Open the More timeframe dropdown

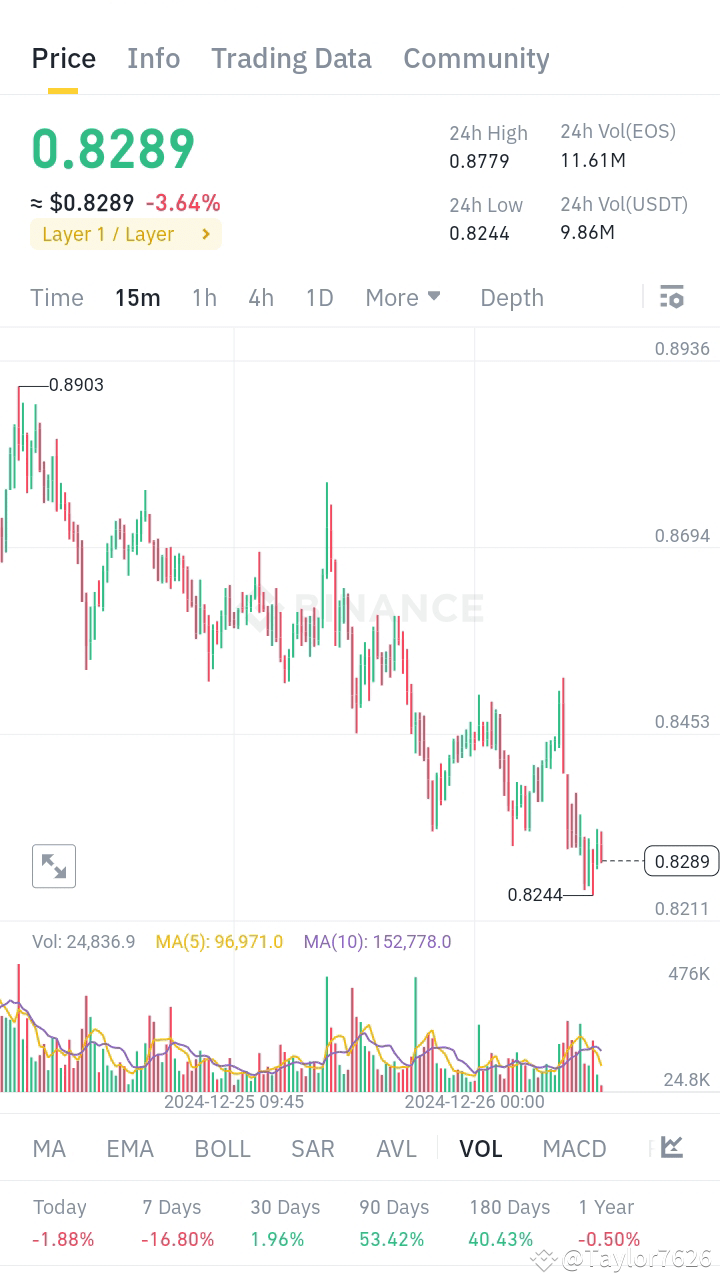coord(403,297)
